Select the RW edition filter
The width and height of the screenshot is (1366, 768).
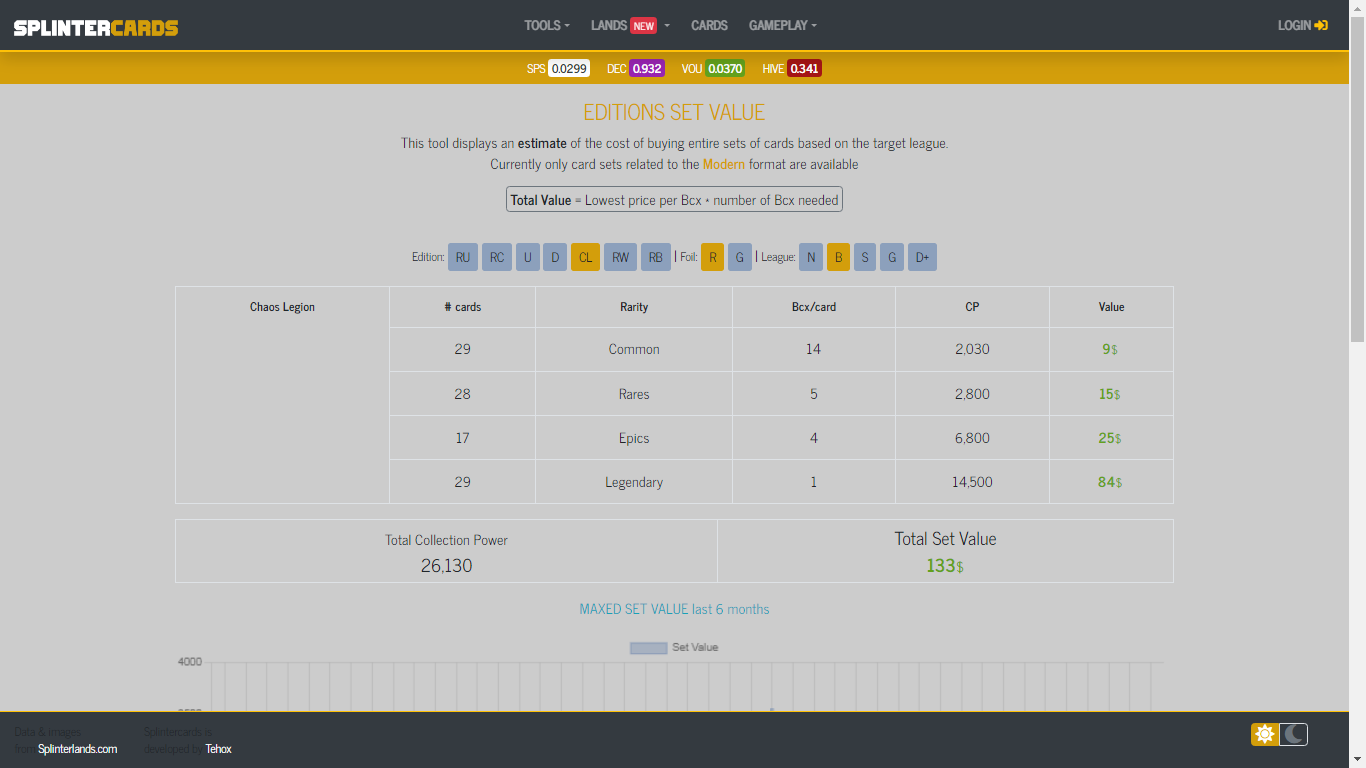pos(620,257)
